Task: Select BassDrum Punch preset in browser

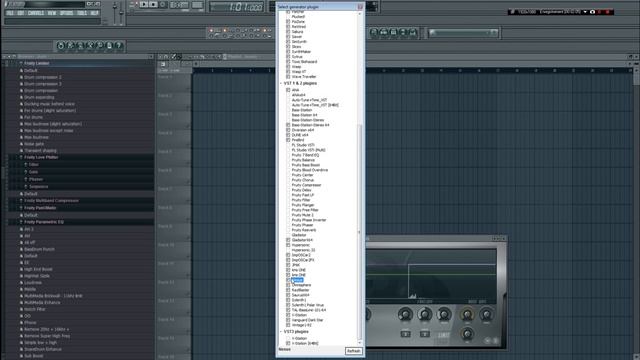Action: click(x=39, y=249)
